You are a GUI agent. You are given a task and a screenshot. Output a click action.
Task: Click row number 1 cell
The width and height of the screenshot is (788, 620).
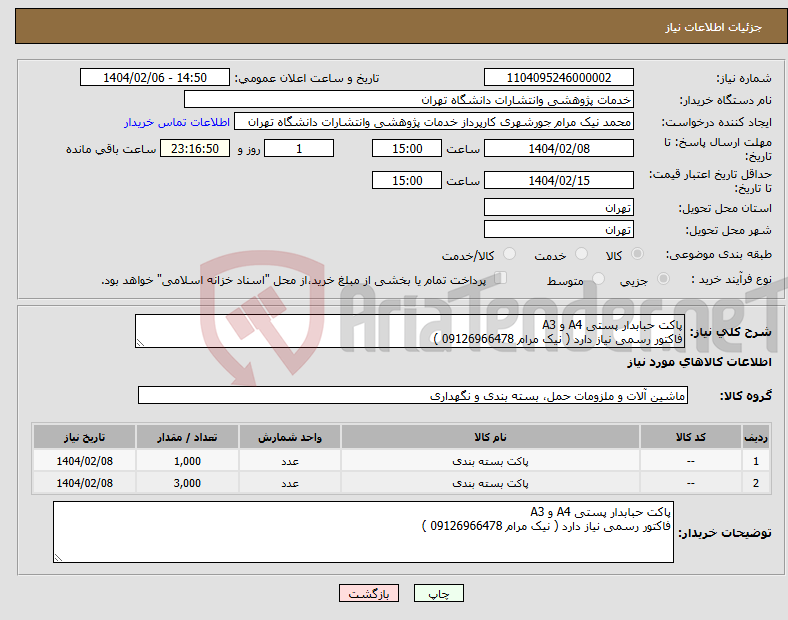pyautogui.click(x=755, y=461)
